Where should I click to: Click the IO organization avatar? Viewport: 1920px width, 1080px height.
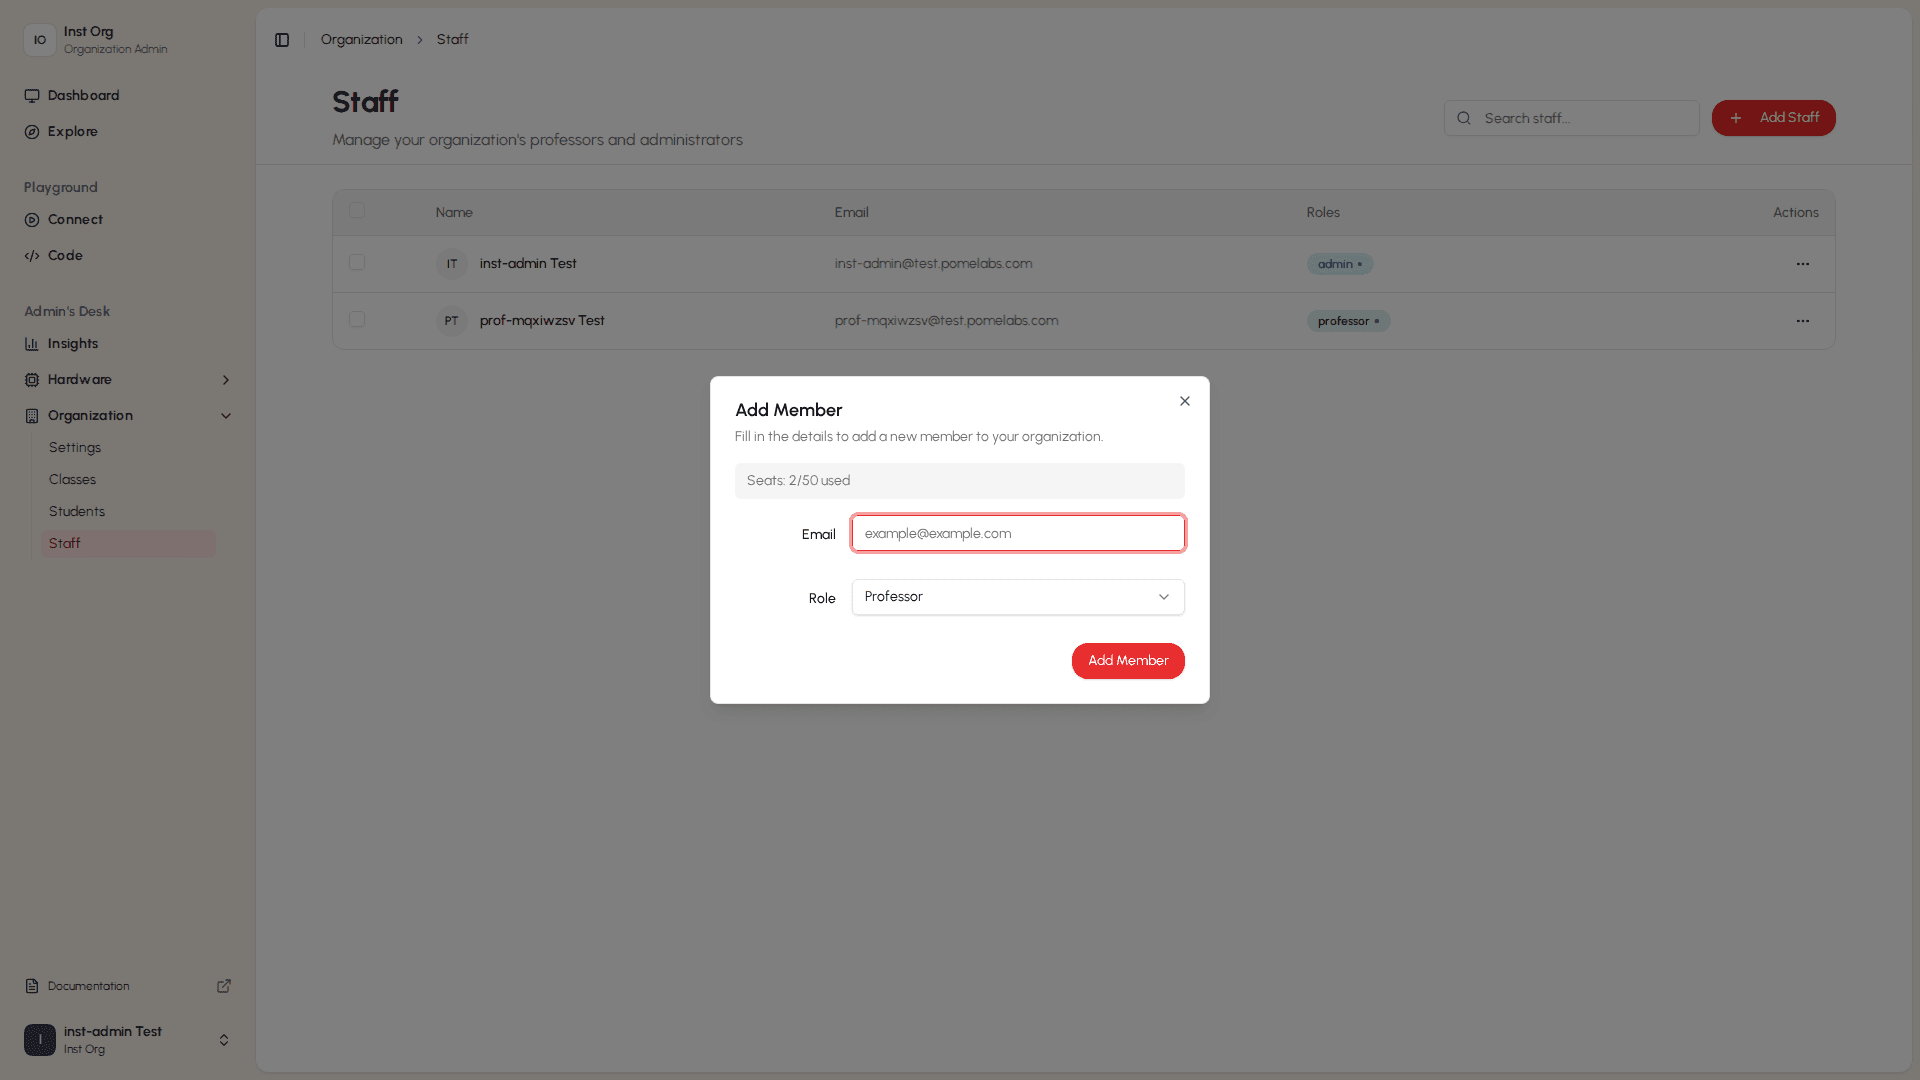click(40, 40)
